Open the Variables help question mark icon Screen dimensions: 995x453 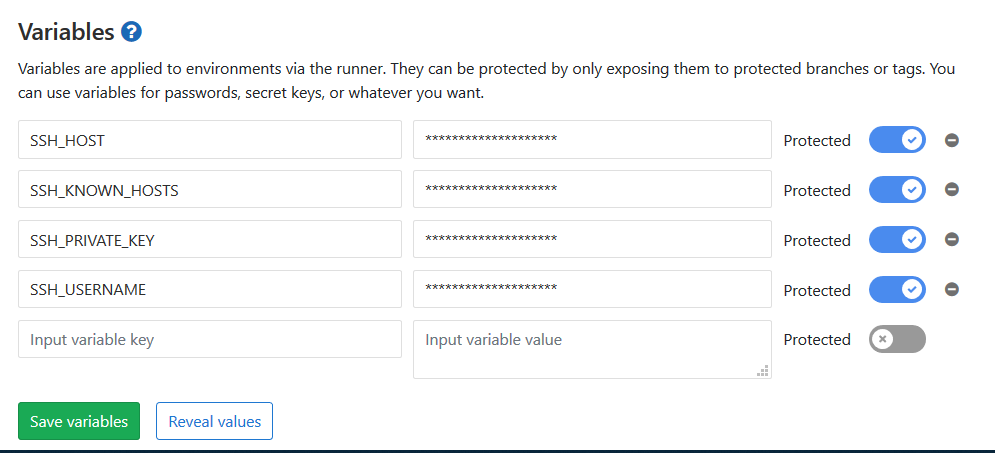coord(131,31)
